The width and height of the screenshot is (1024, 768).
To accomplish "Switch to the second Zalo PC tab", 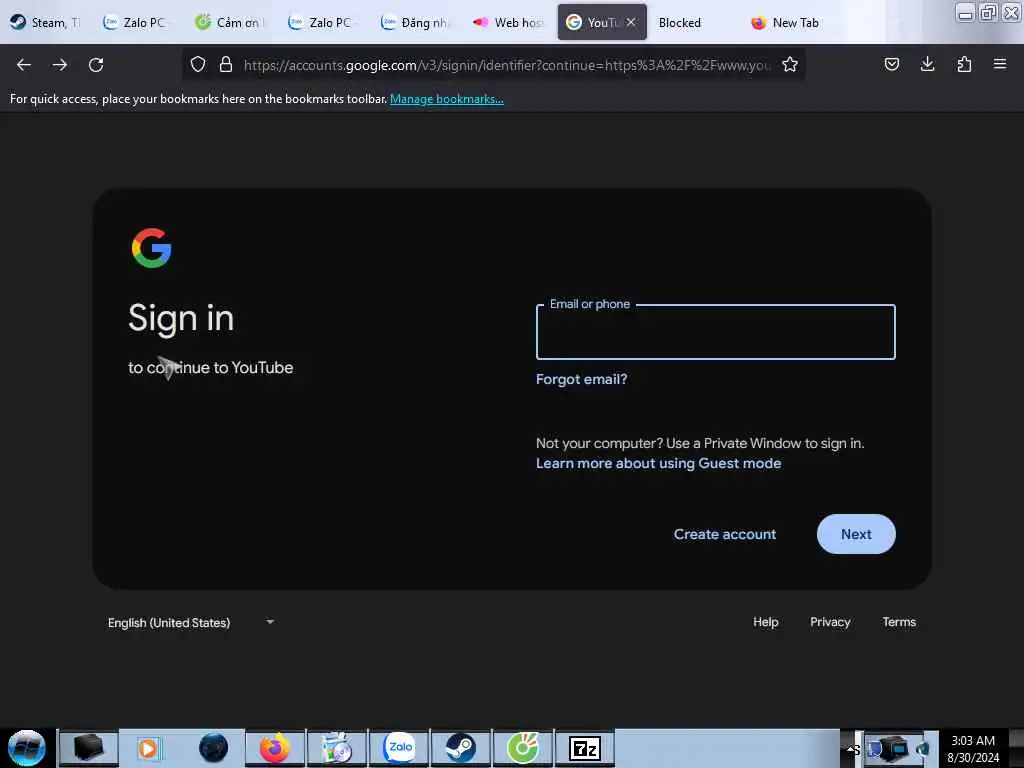I will coord(321,22).
